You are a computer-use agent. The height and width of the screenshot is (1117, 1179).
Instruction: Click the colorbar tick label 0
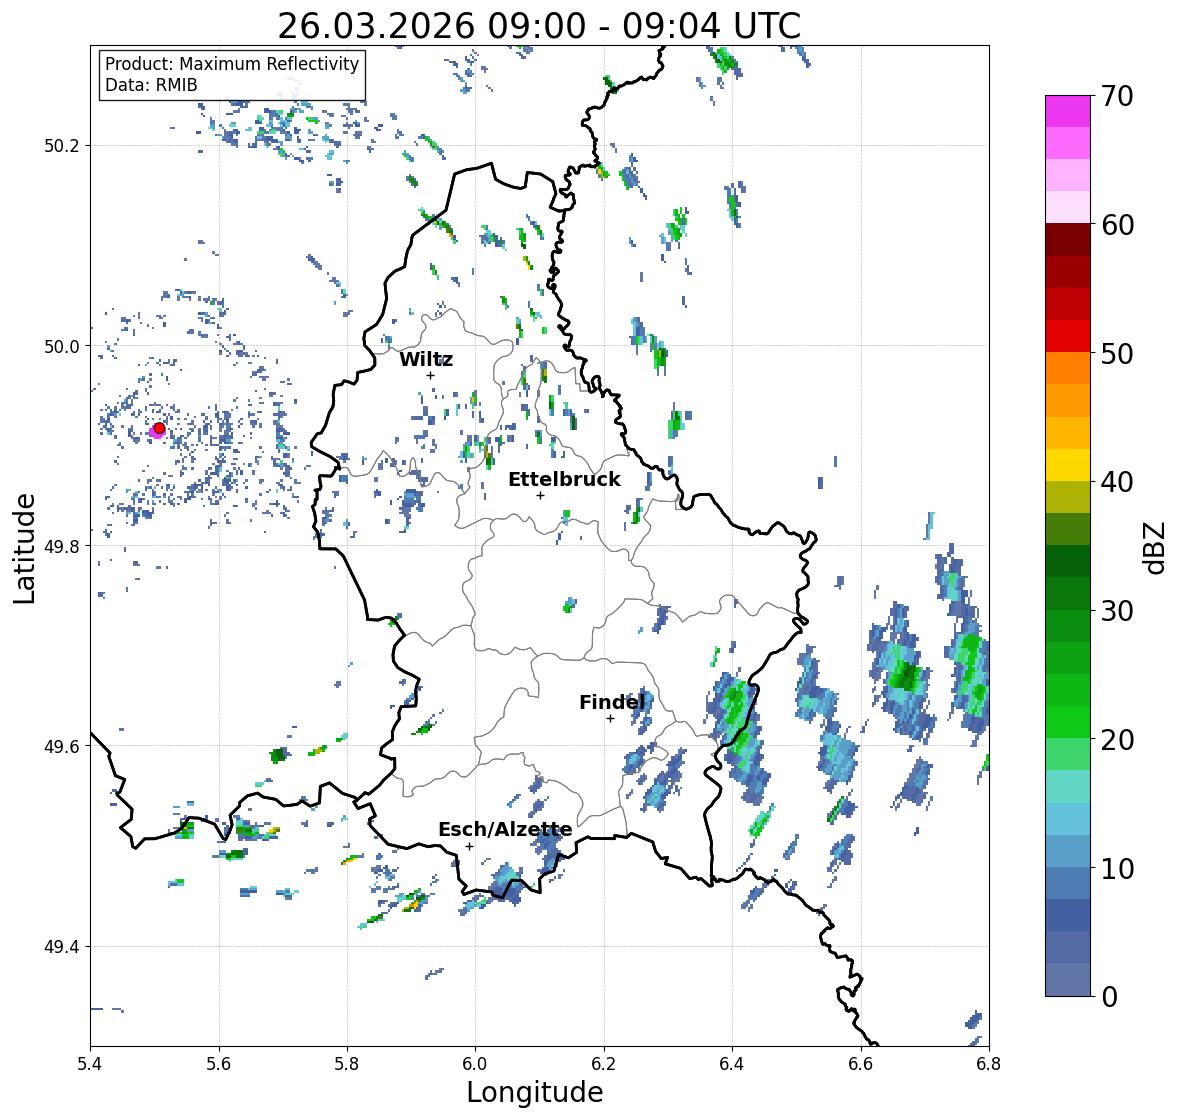(x=1109, y=997)
